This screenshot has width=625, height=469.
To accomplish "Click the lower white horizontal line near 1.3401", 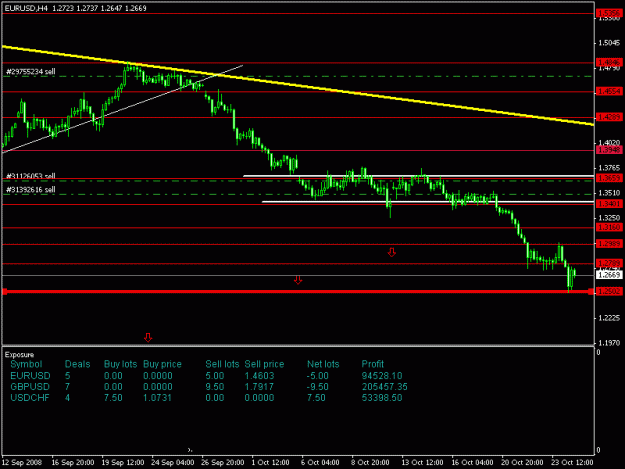I will [x=428, y=202].
